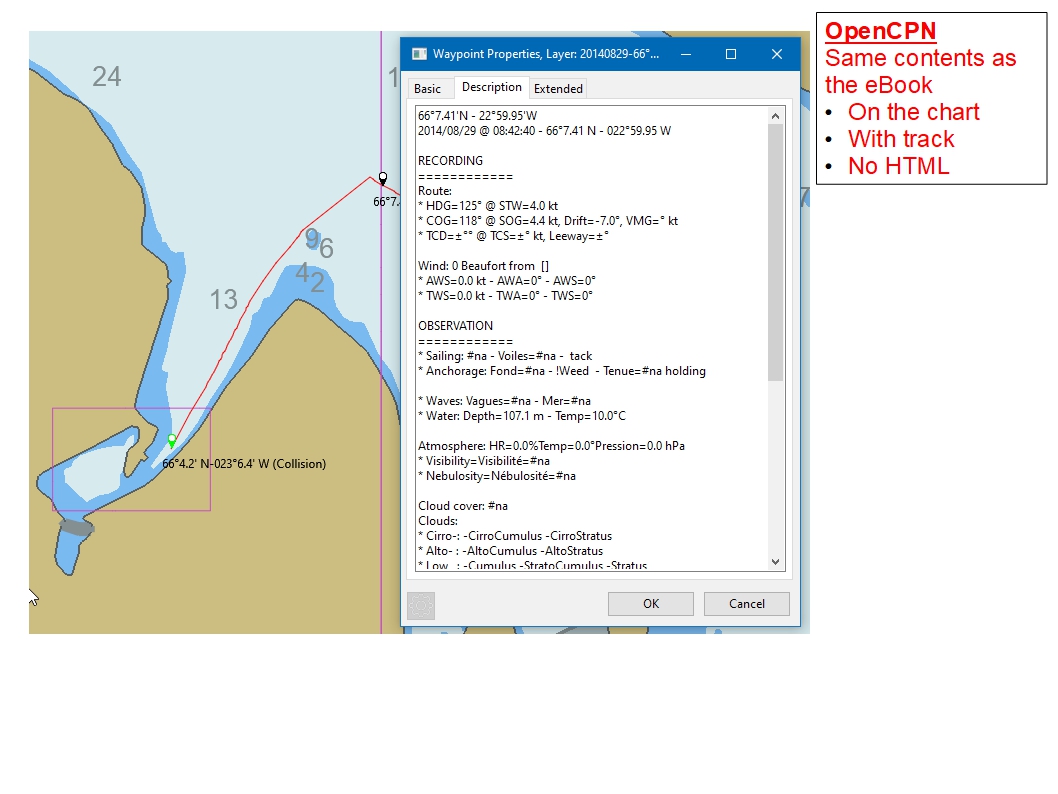Select the Description tab
Screen dimensions: 1058x794
(x=491, y=88)
